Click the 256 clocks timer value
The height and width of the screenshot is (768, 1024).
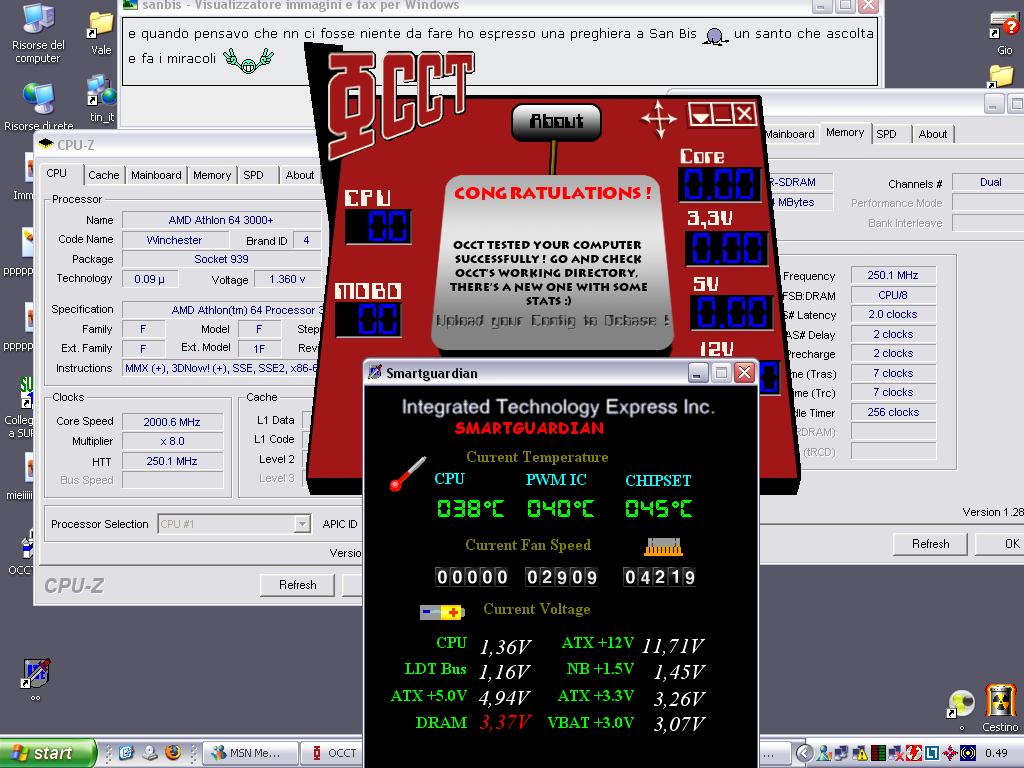893,412
